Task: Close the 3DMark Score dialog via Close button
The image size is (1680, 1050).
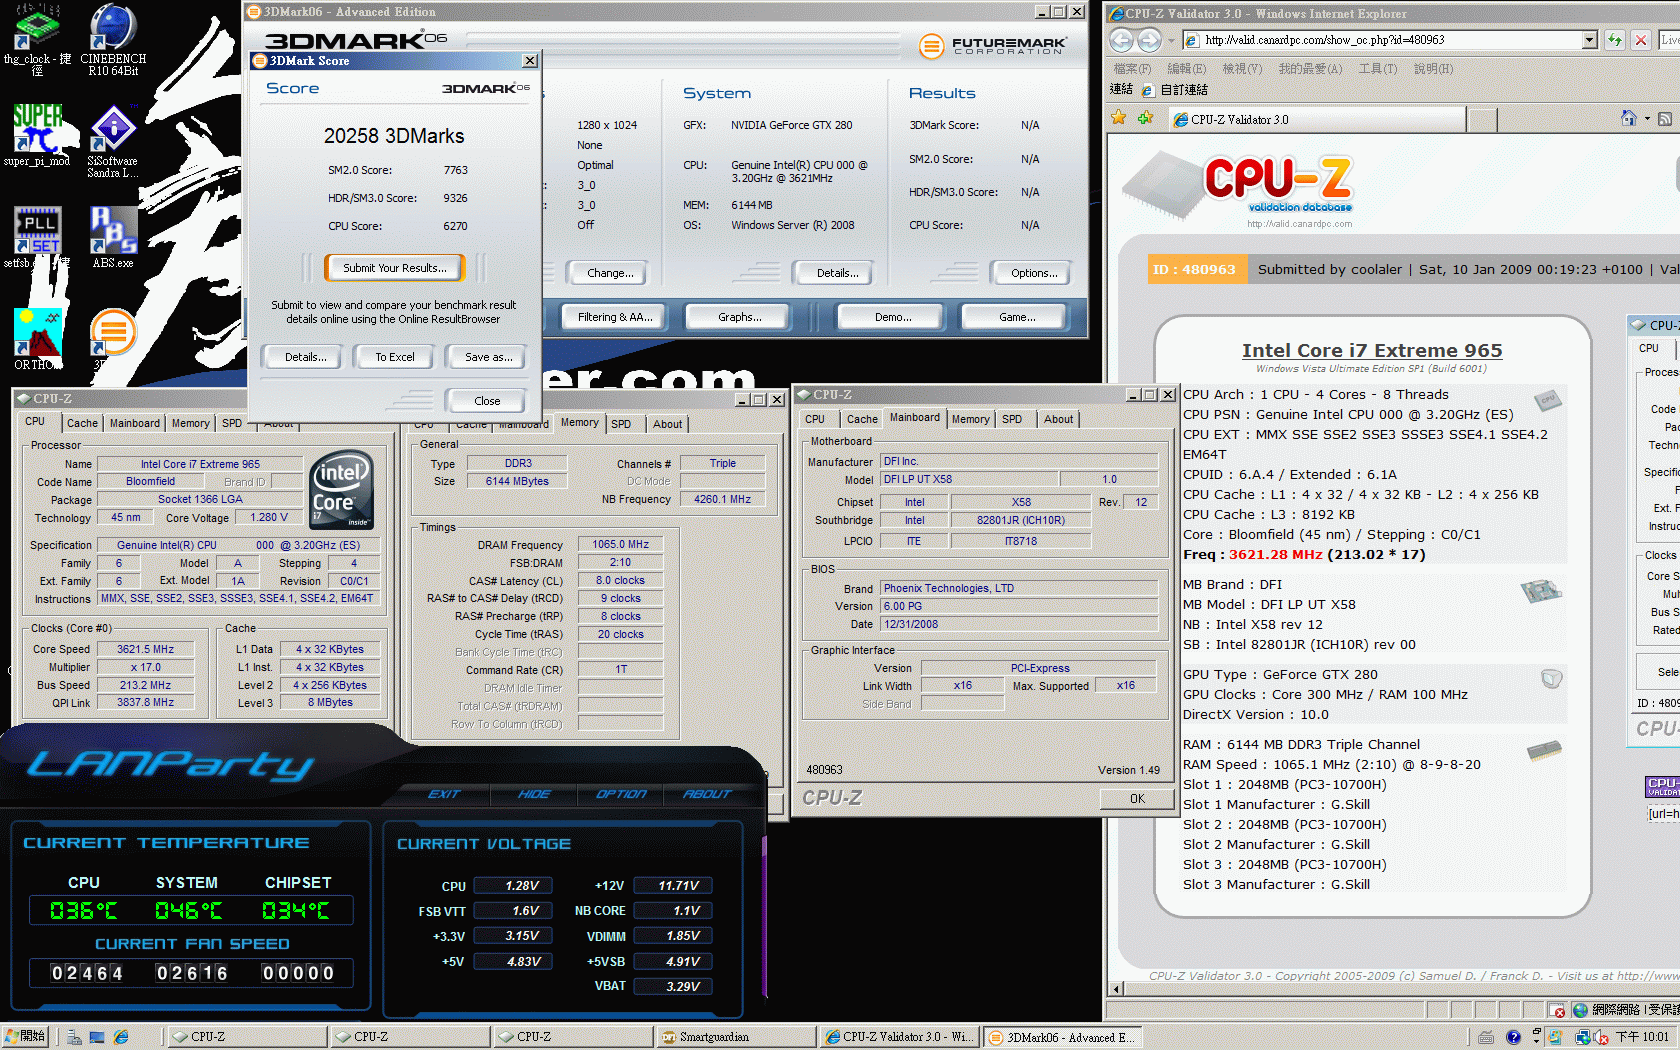Action: tap(487, 401)
